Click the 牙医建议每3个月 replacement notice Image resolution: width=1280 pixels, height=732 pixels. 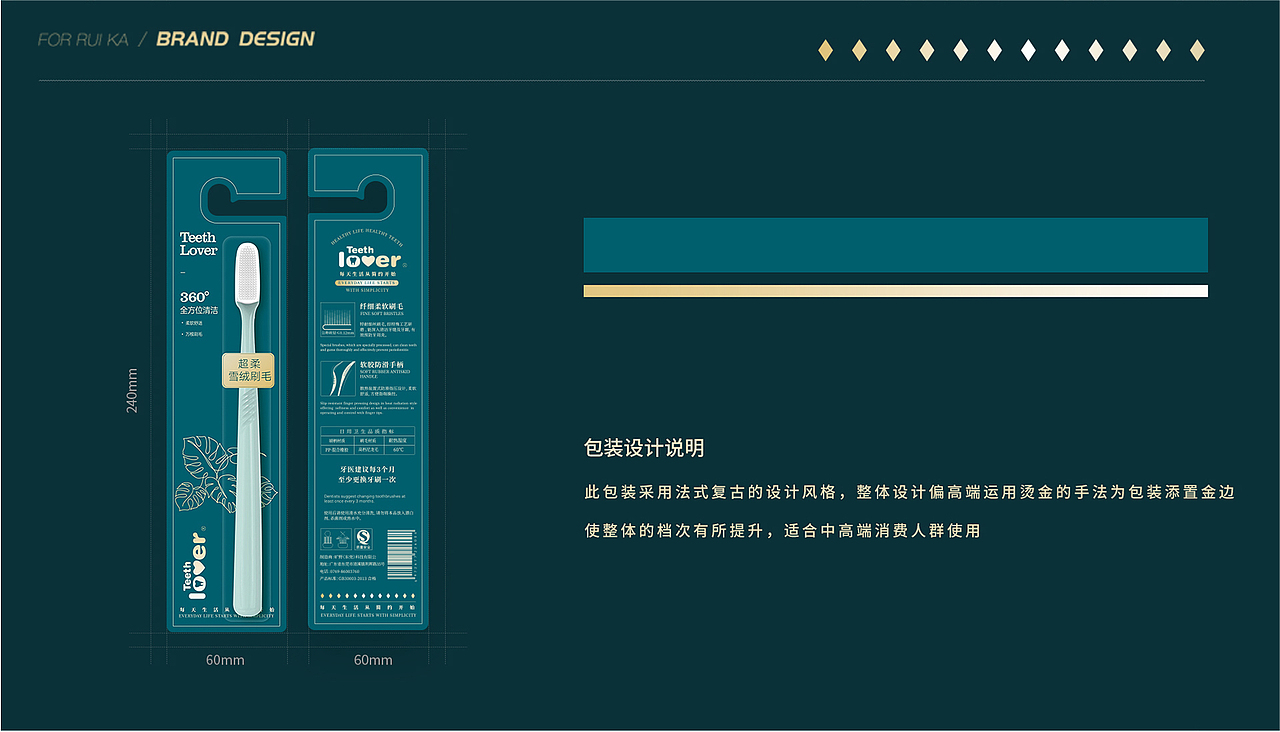click(x=367, y=472)
